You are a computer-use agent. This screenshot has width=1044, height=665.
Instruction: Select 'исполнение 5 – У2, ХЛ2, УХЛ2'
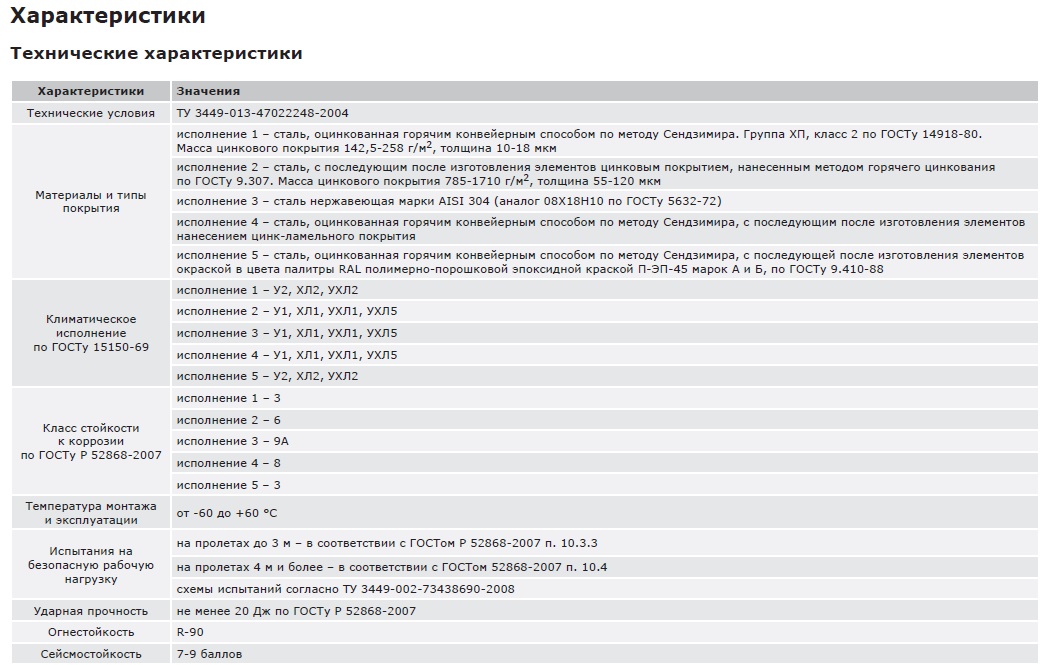click(x=267, y=376)
